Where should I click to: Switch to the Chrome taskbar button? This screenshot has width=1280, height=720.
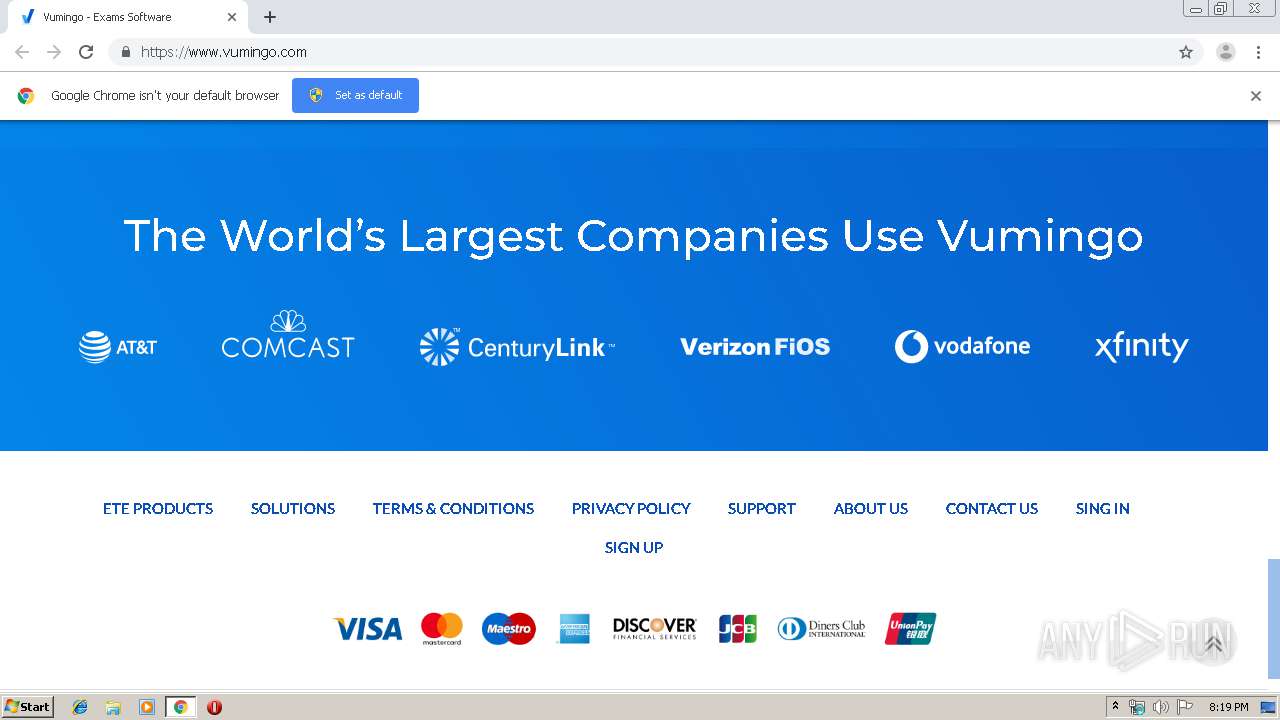[180, 707]
